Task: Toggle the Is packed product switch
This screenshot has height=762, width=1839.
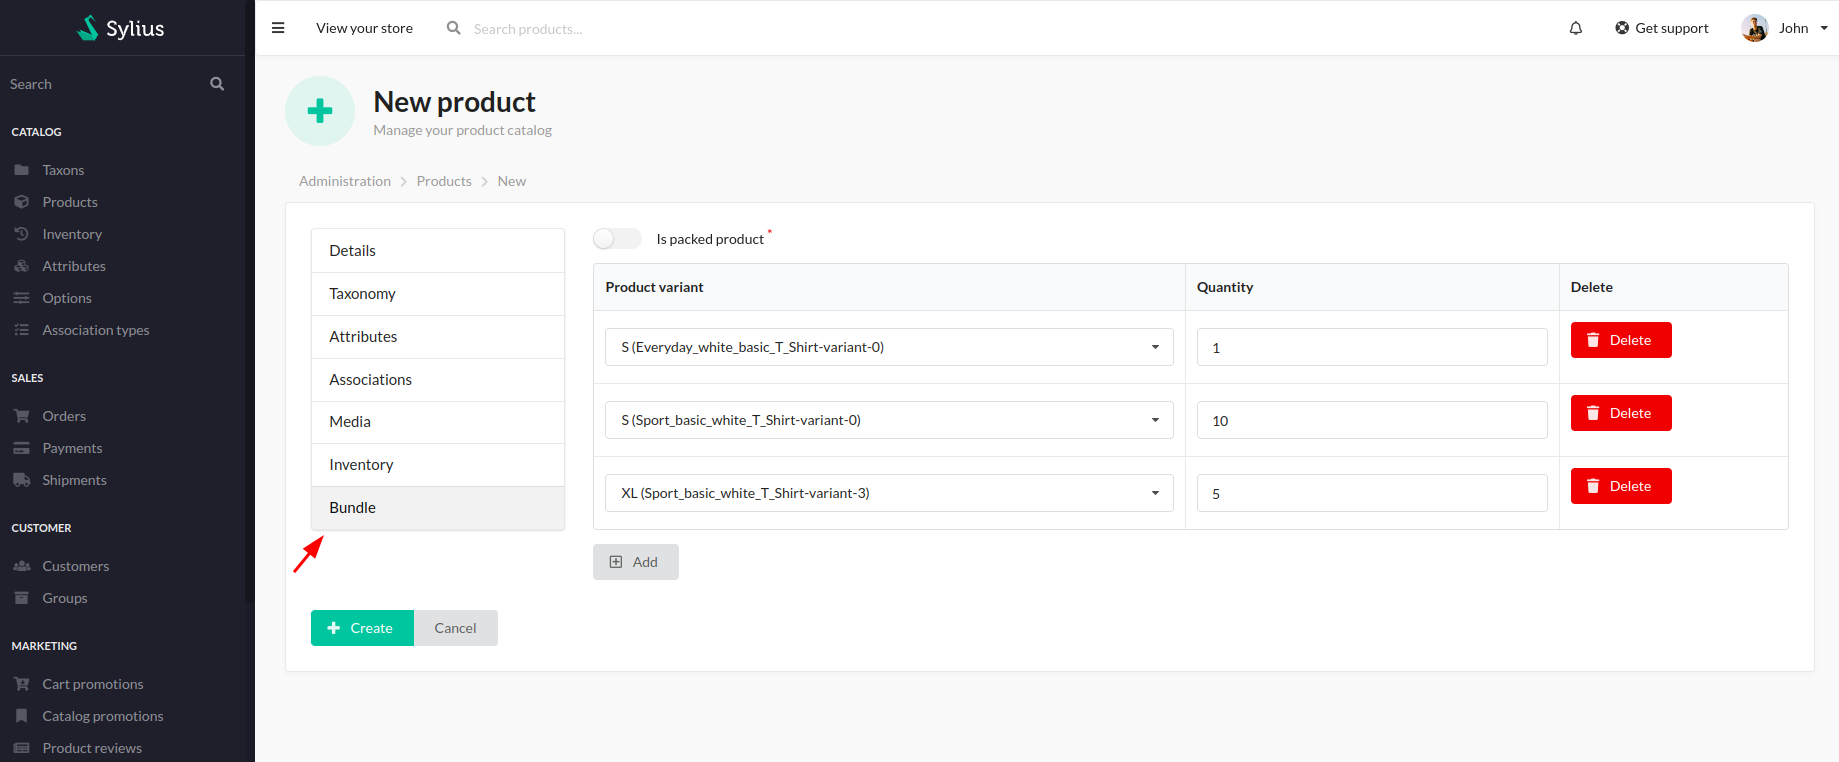Action: pyautogui.click(x=617, y=238)
